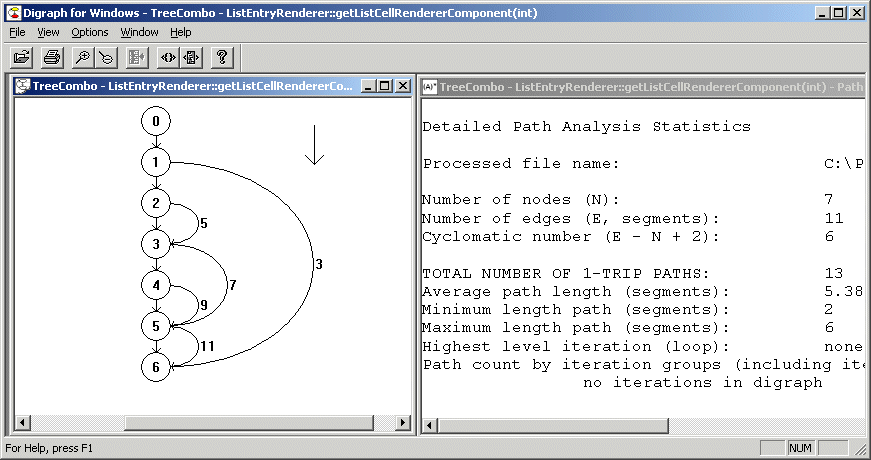Image resolution: width=871 pixels, height=460 pixels.
Task: Click the Zoom In magnifier icon
Action: (x=82, y=57)
